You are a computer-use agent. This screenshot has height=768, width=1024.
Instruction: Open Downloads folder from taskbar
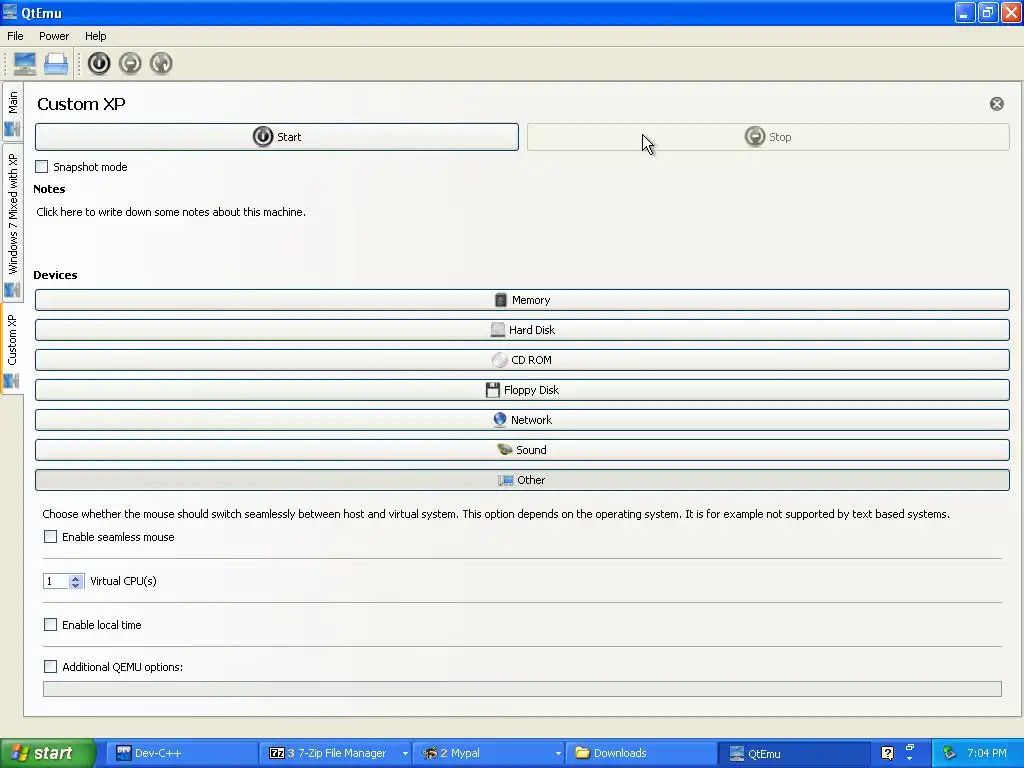click(641, 753)
